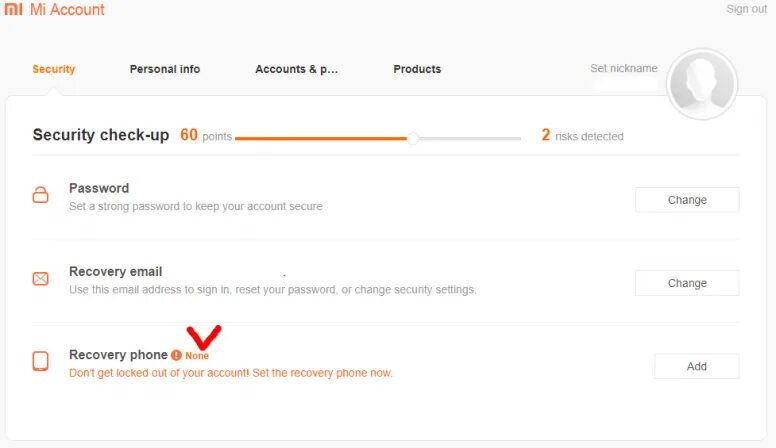Screen dimensions: 776x448
Task: Click the security check-up slider handle
Action: [x=413, y=138]
